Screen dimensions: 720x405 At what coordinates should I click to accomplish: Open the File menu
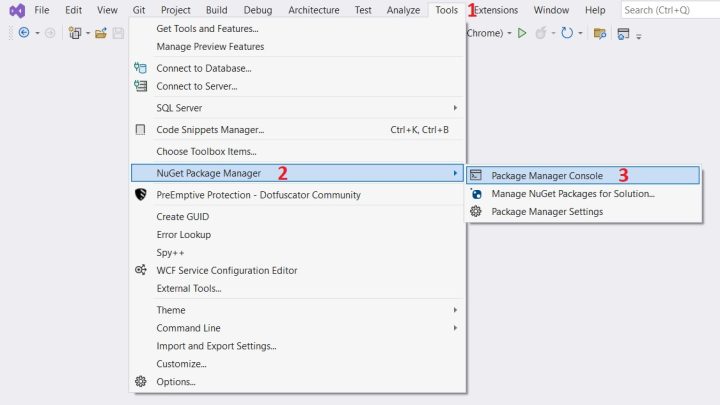(x=42, y=10)
